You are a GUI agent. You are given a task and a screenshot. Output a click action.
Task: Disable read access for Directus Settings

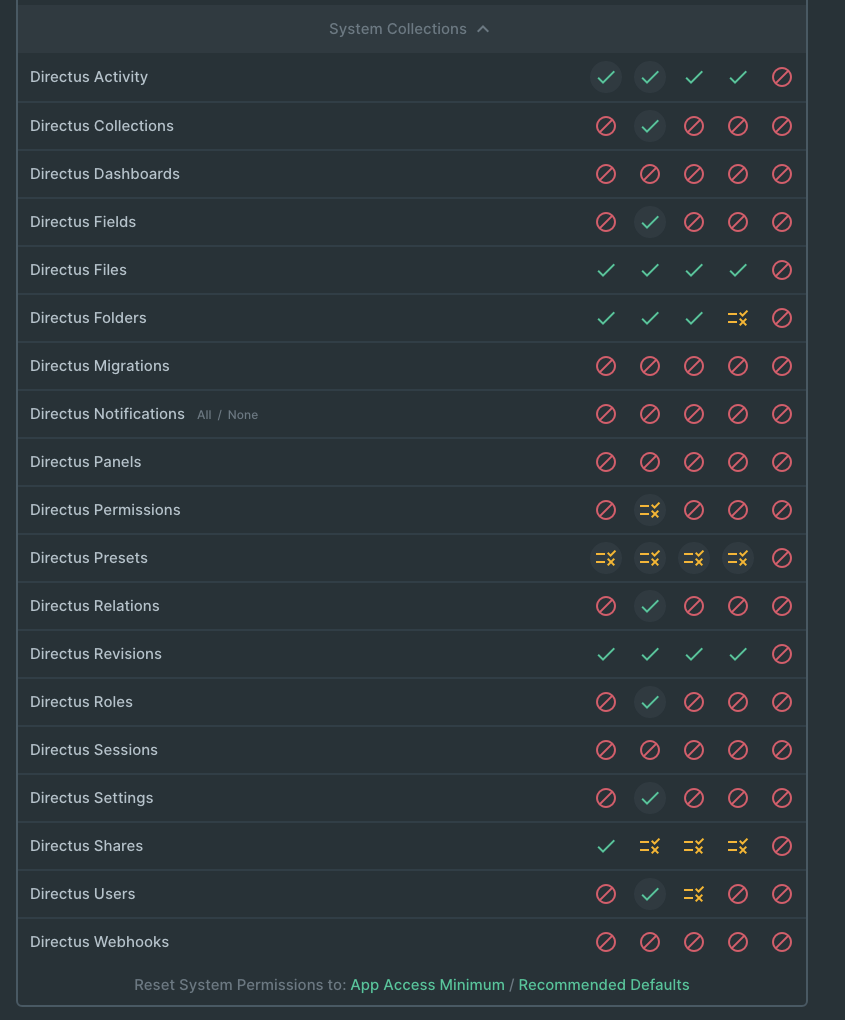pyautogui.click(x=650, y=798)
